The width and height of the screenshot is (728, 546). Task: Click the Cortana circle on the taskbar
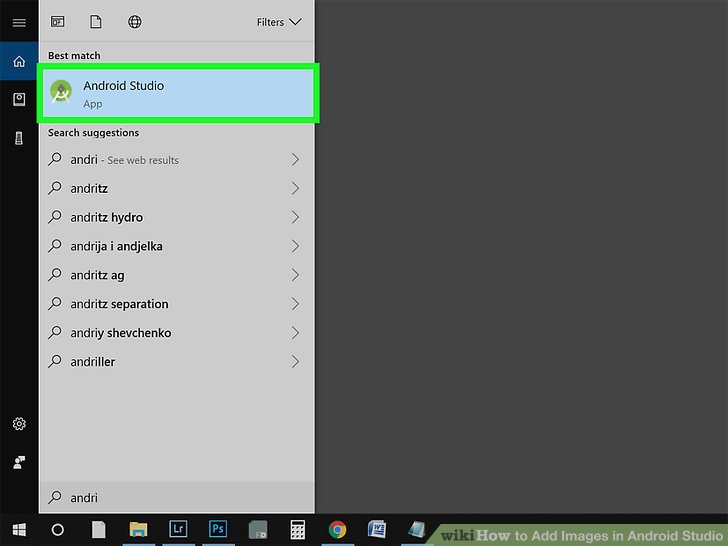coord(58,529)
